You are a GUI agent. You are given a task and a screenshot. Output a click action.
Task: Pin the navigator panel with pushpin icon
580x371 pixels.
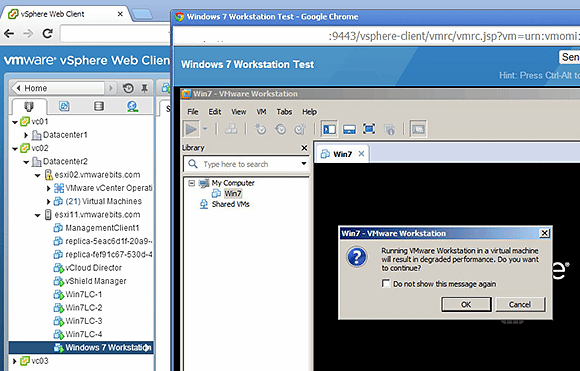click(145, 88)
